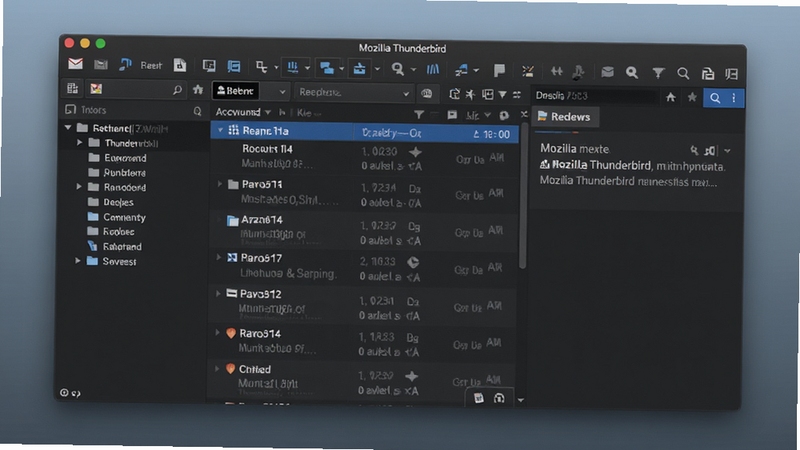This screenshot has width=800, height=450.
Task: Open the Raro814 message with orange shield
Action: (363, 342)
